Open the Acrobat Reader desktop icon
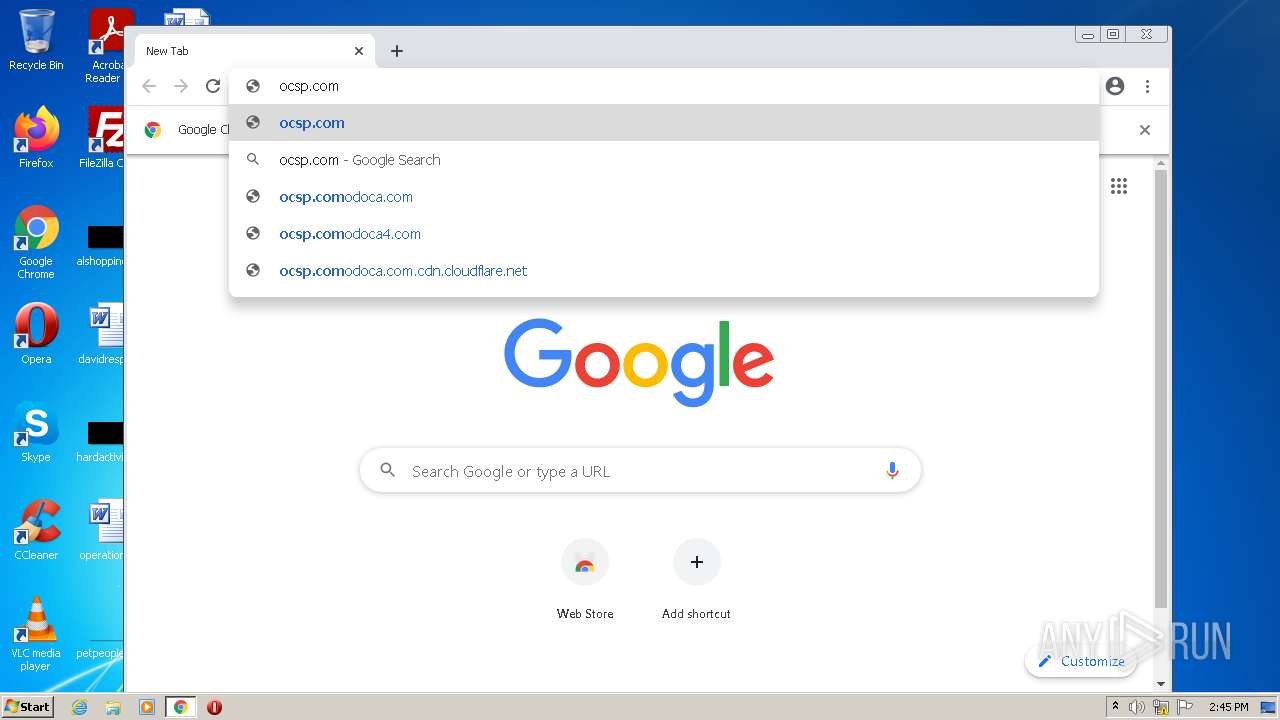Viewport: 1280px width, 720px height. [x=106, y=46]
